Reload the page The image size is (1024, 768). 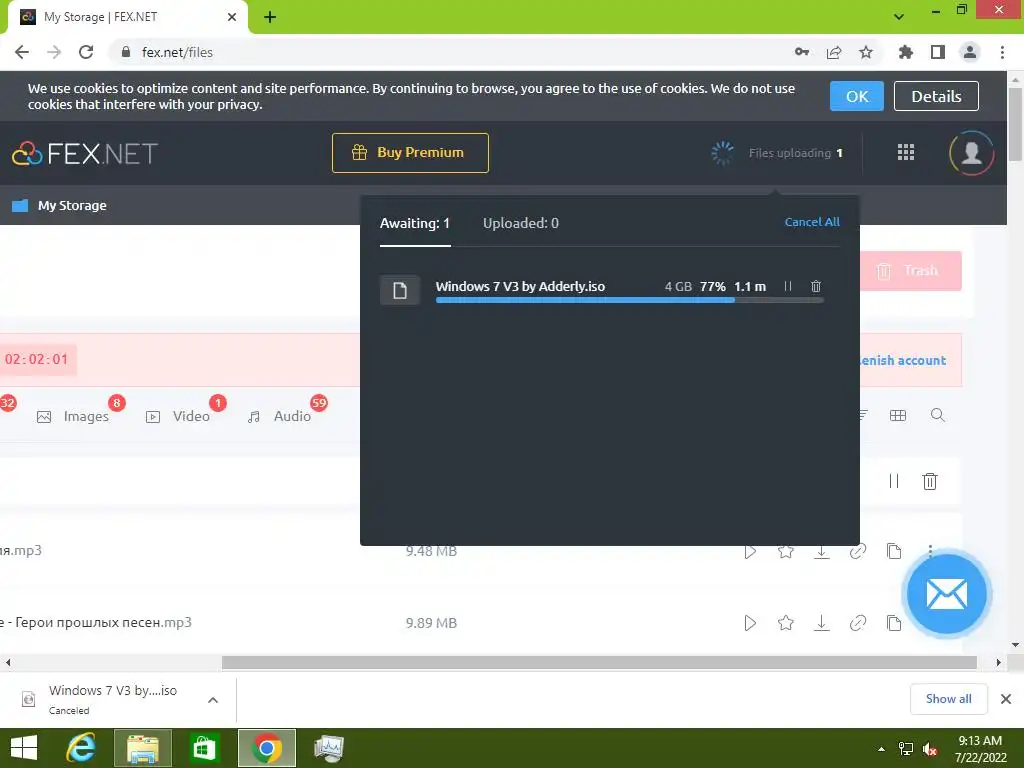point(86,52)
